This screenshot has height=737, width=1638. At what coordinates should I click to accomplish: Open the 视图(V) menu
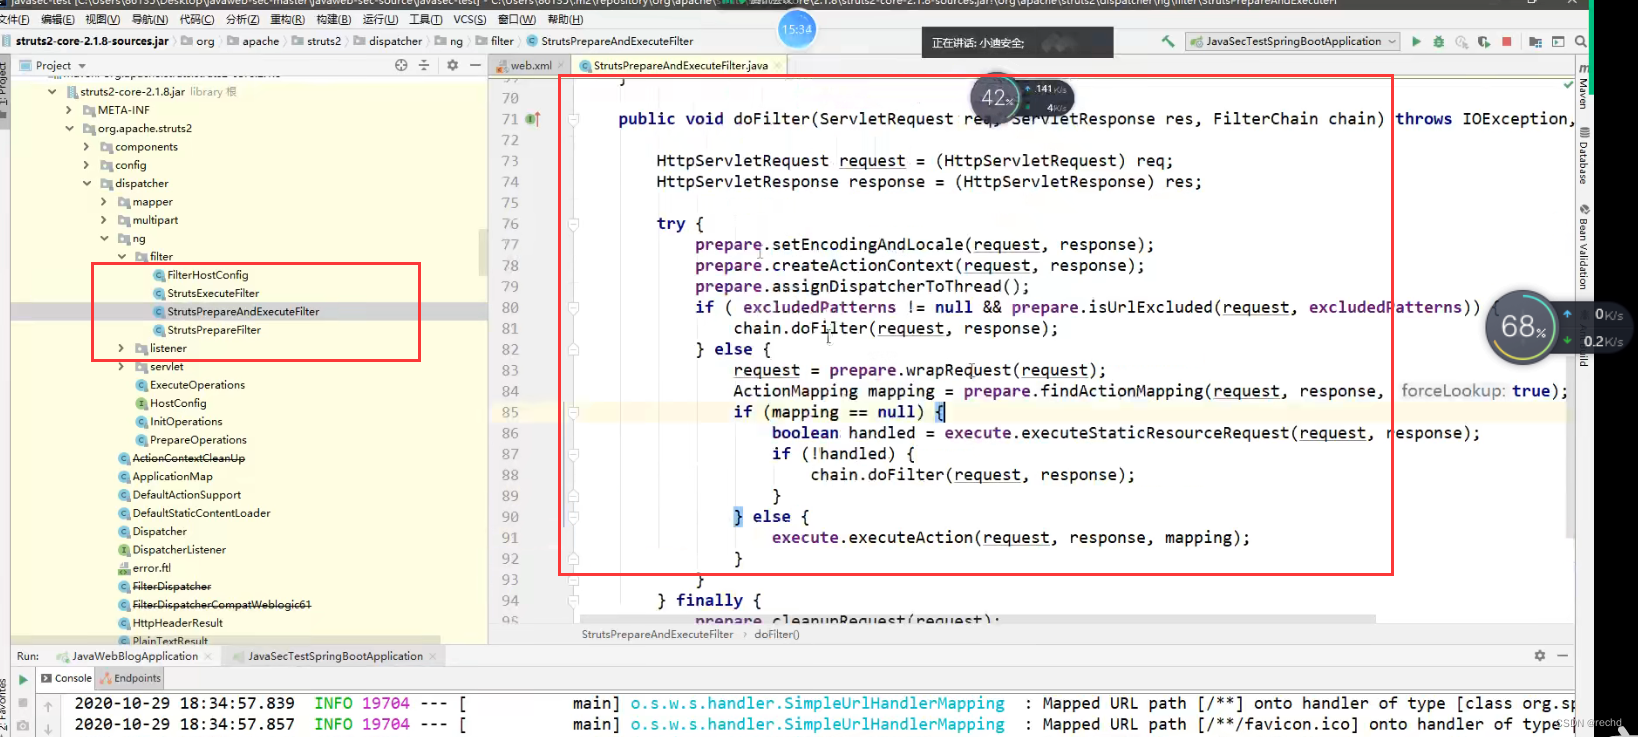(x=102, y=19)
